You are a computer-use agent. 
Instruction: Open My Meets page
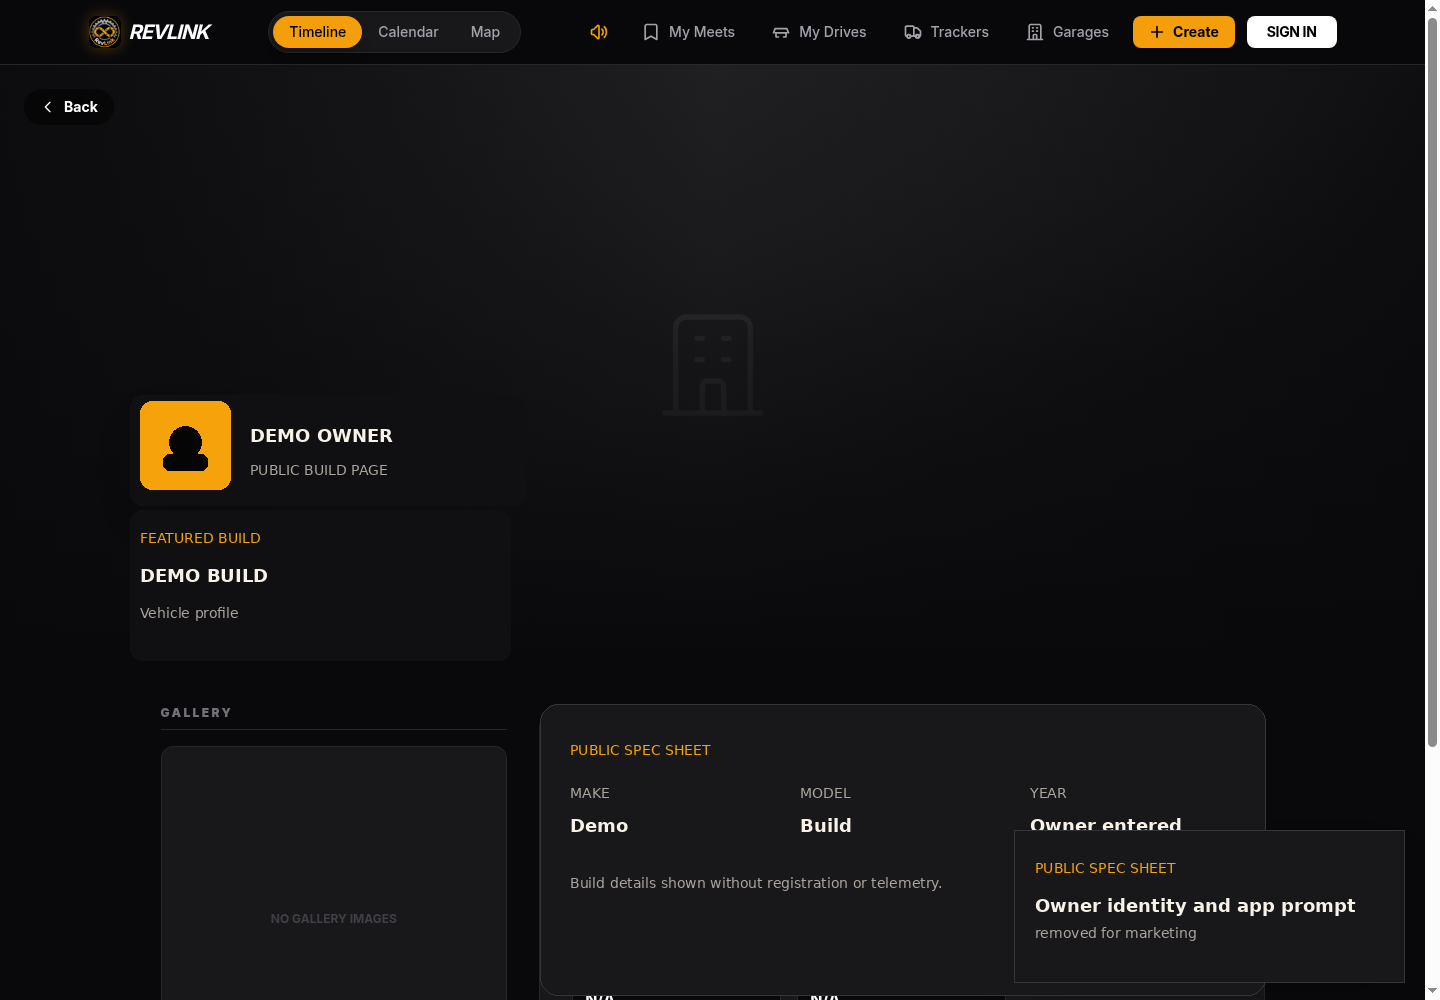pyautogui.click(x=689, y=32)
